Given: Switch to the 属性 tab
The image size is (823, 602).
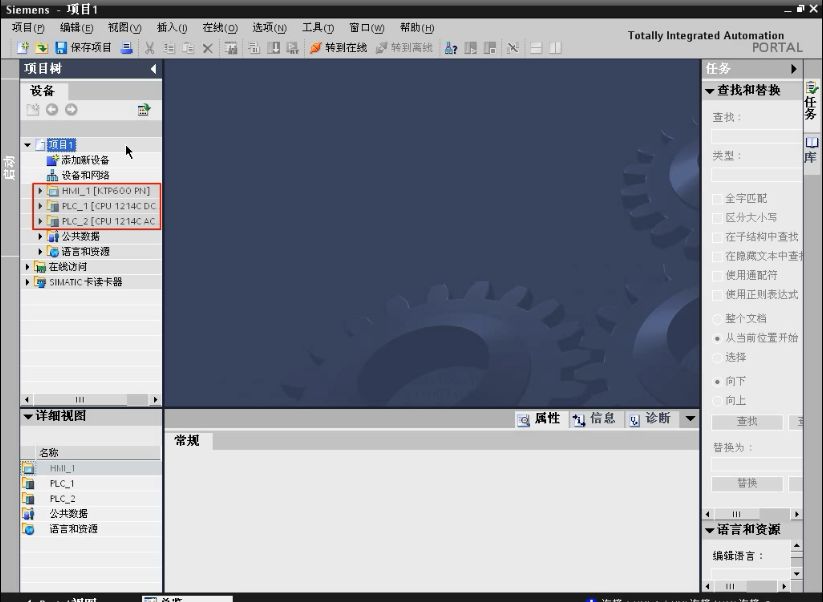Looking at the screenshot, I should (x=539, y=418).
